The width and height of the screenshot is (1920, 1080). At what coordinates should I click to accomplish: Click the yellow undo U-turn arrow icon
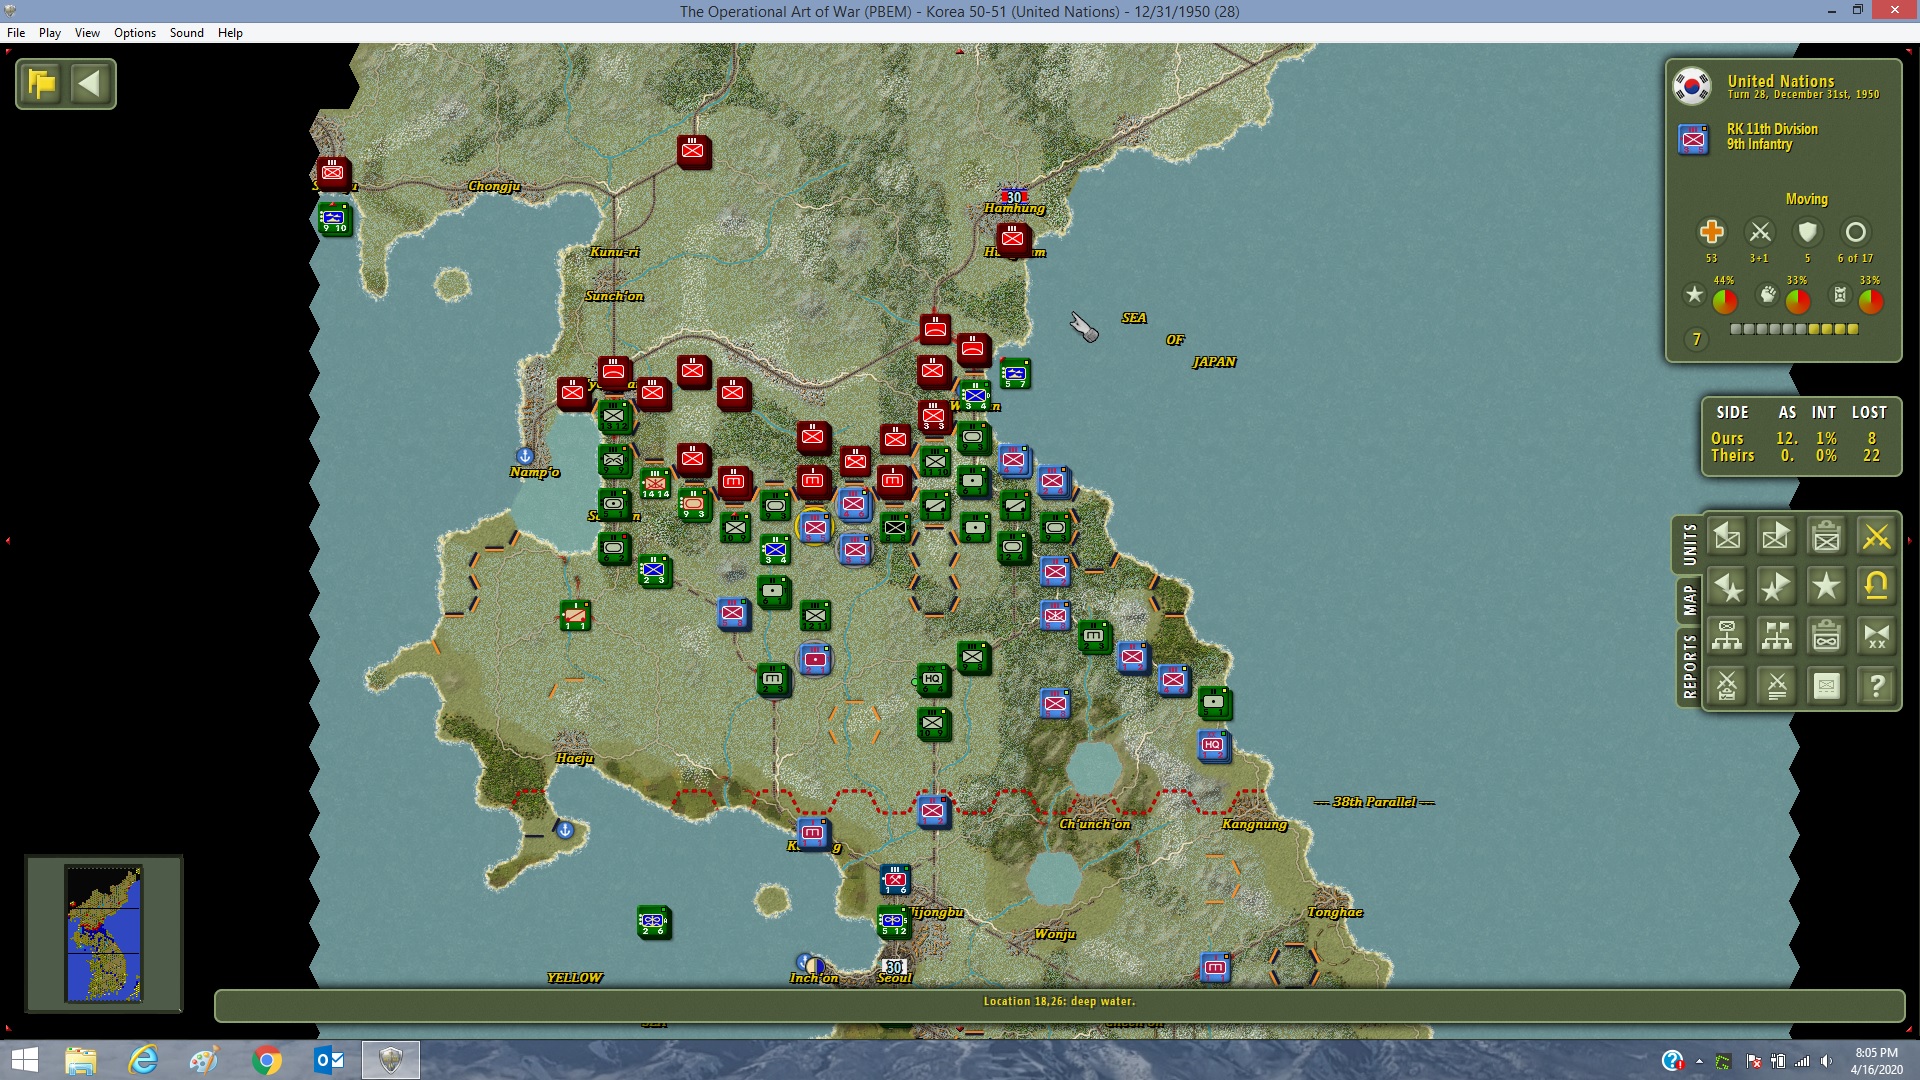pyautogui.click(x=1877, y=587)
